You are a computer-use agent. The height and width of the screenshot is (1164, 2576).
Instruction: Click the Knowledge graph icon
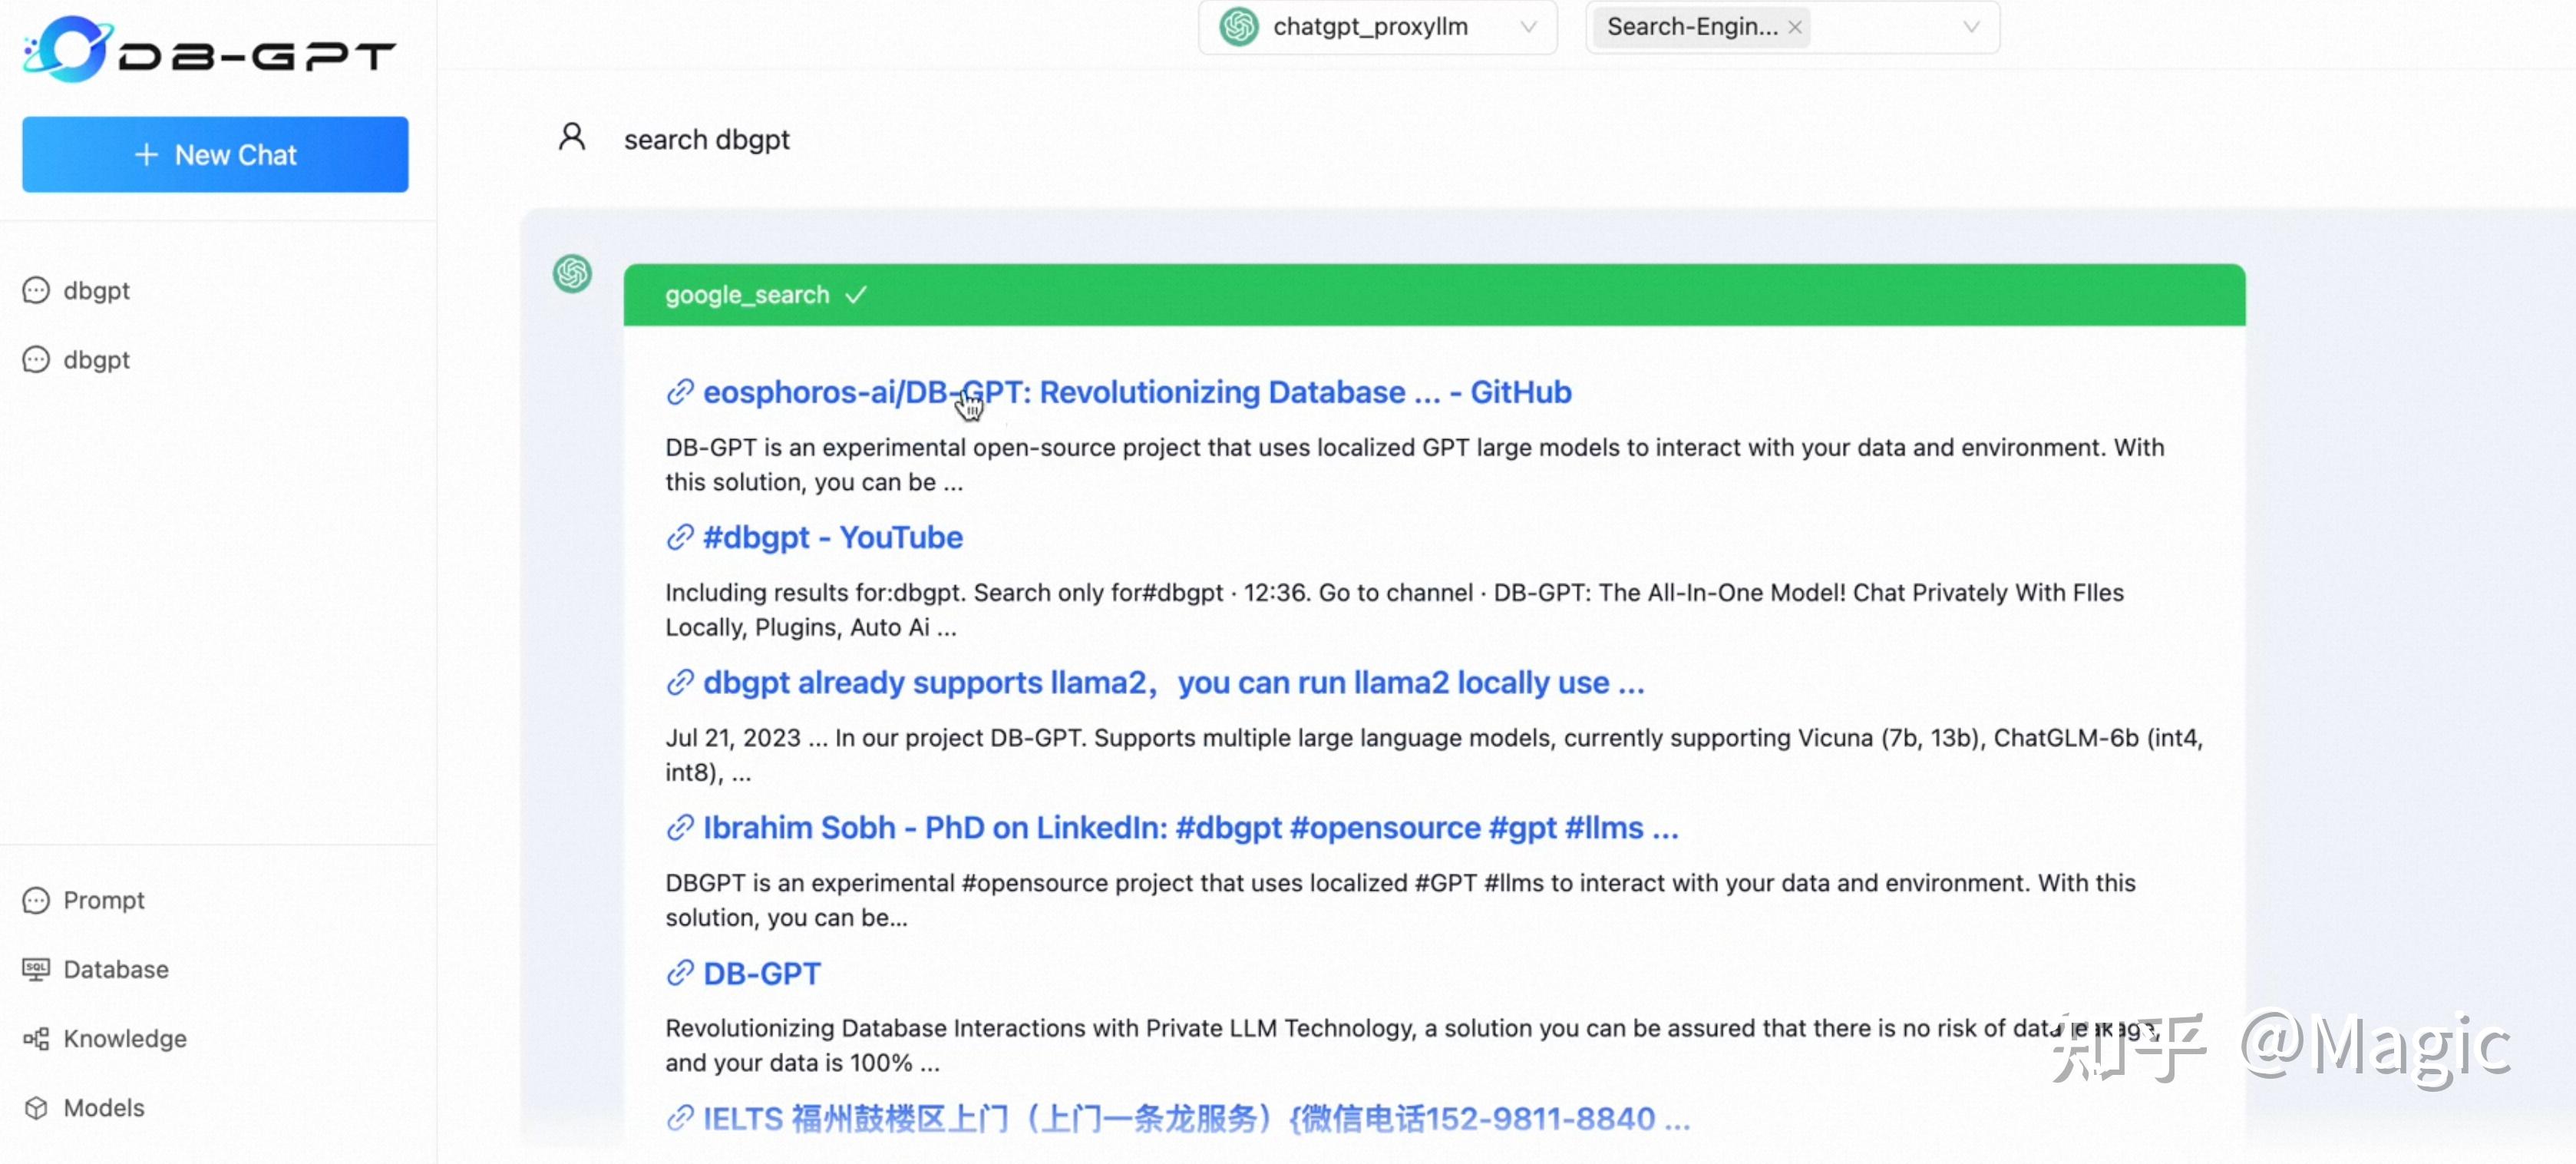pyautogui.click(x=36, y=1038)
